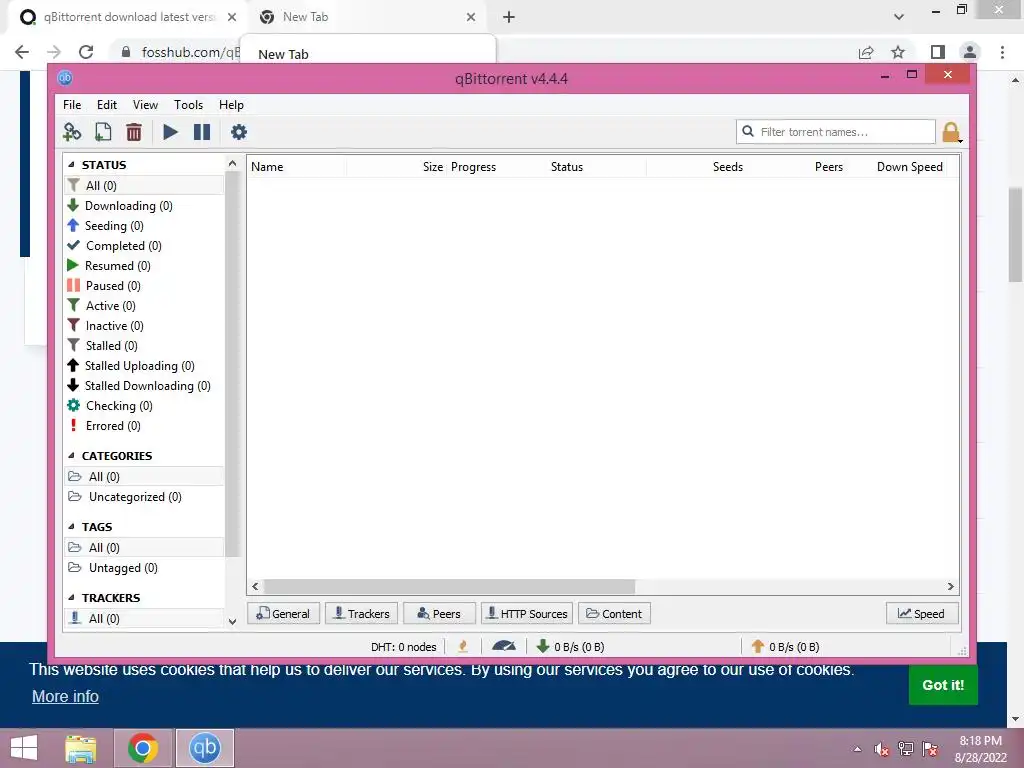
Task: Select Checking (0) status filter
Action: 119,406
